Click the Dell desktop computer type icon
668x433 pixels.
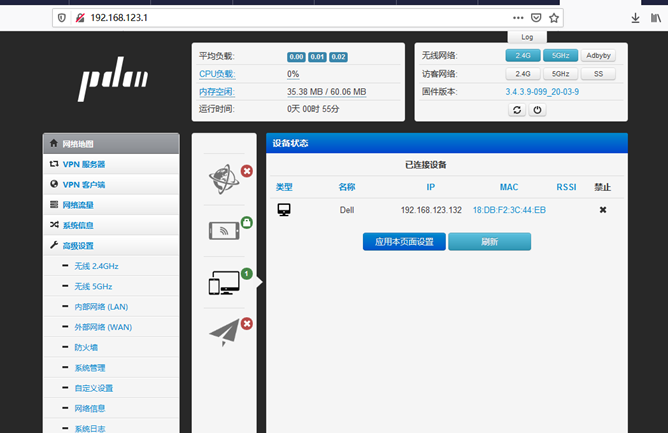click(284, 210)
